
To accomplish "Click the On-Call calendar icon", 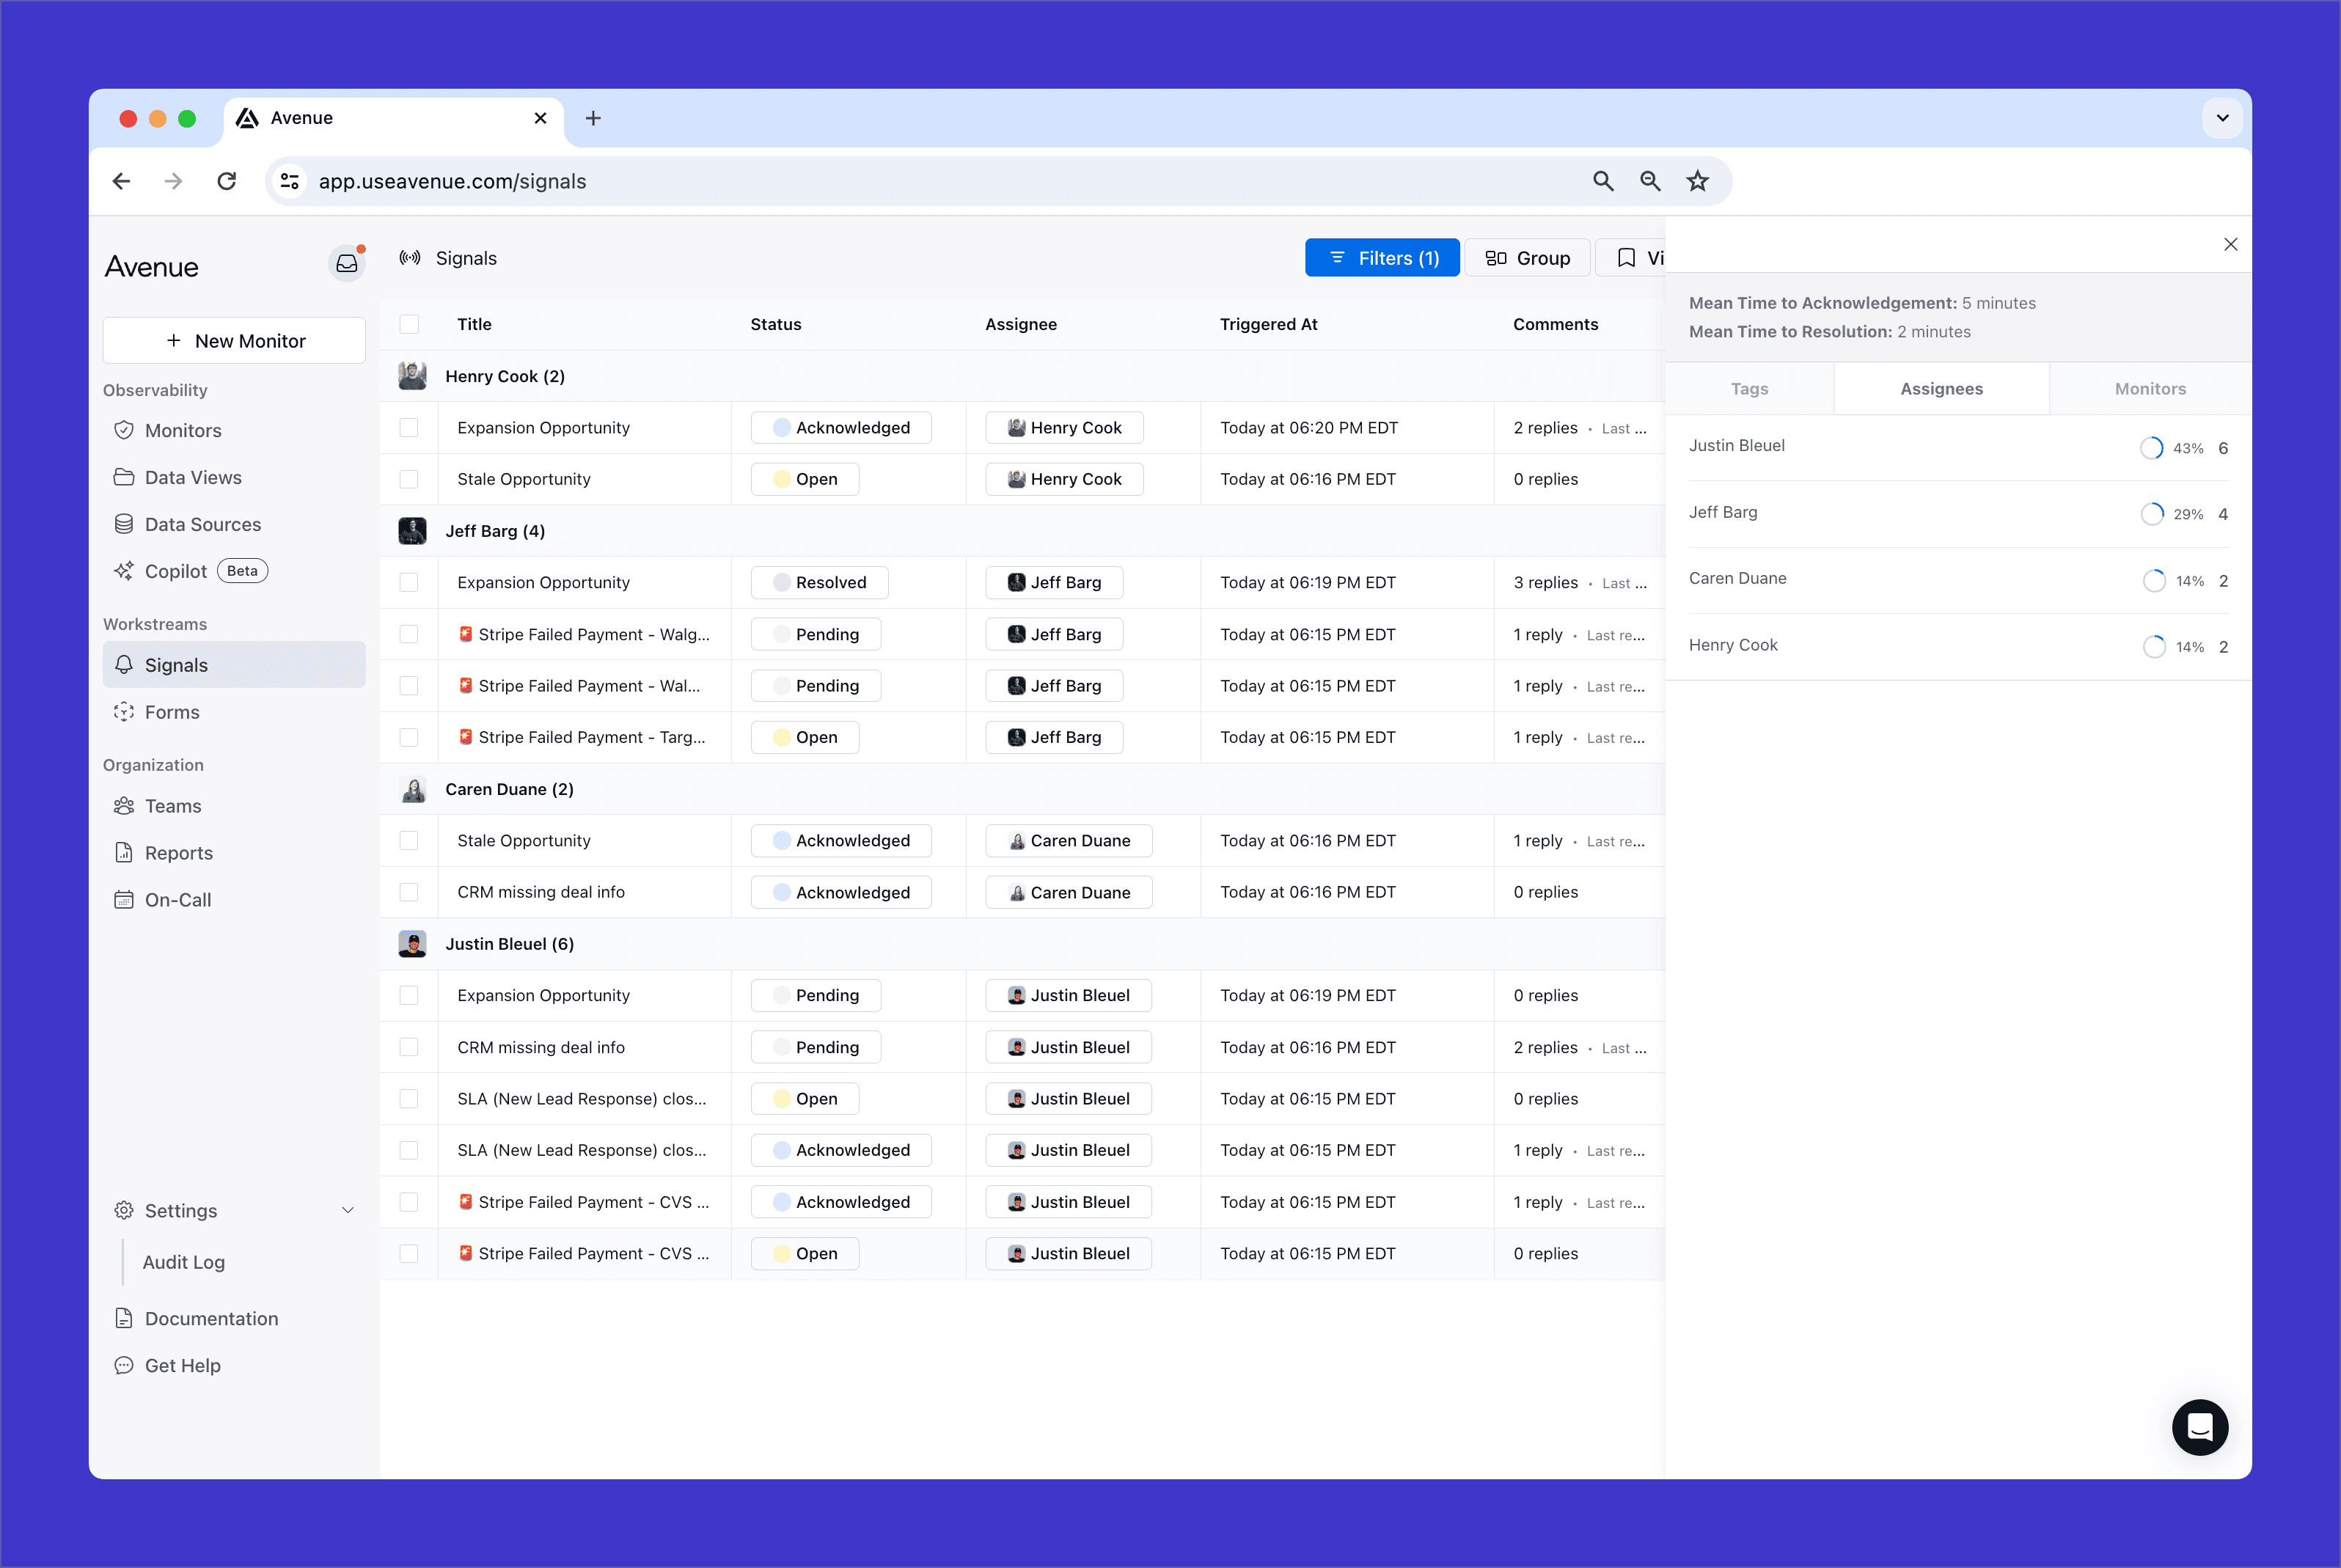I will pyautogui.click(x=124, y=899).
